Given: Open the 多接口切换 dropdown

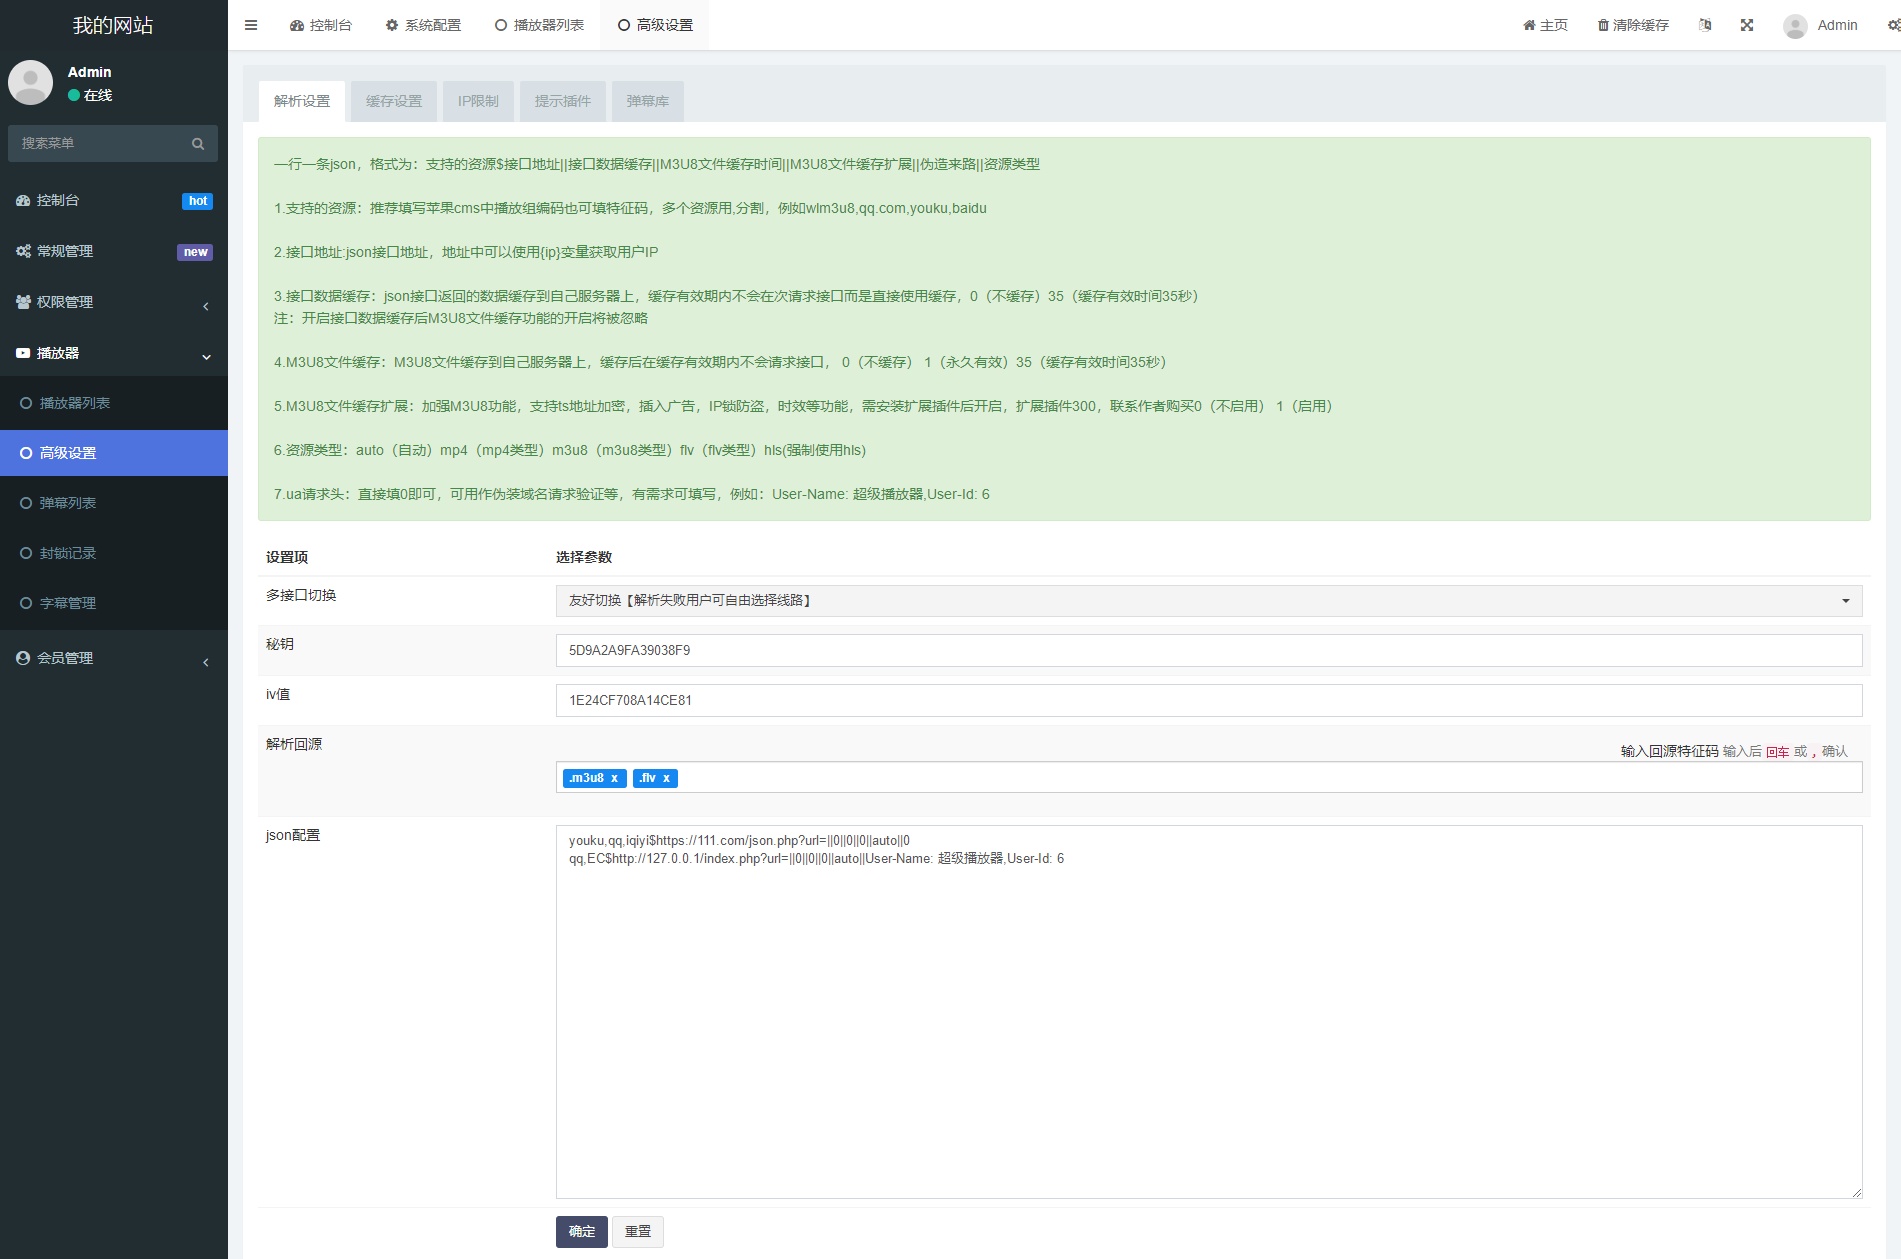Looking at the screenshot, I should pos(1208,601).
